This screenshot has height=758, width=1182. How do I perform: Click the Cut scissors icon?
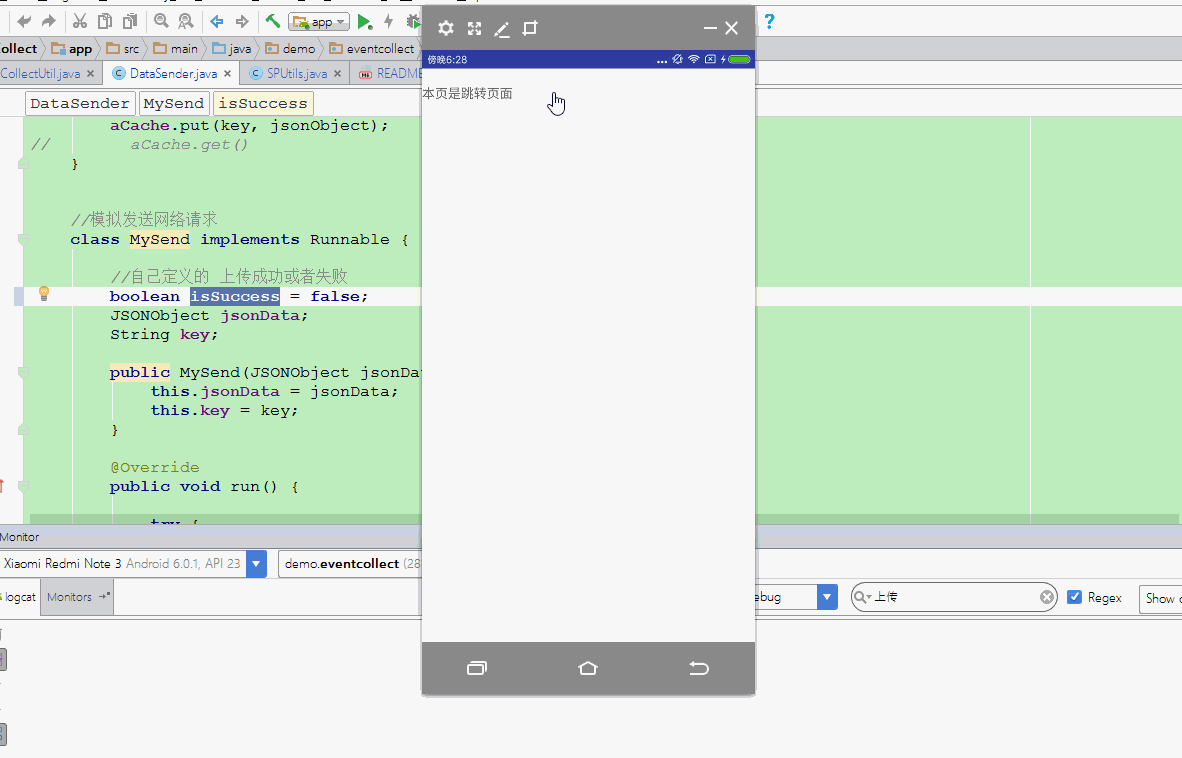79,22
